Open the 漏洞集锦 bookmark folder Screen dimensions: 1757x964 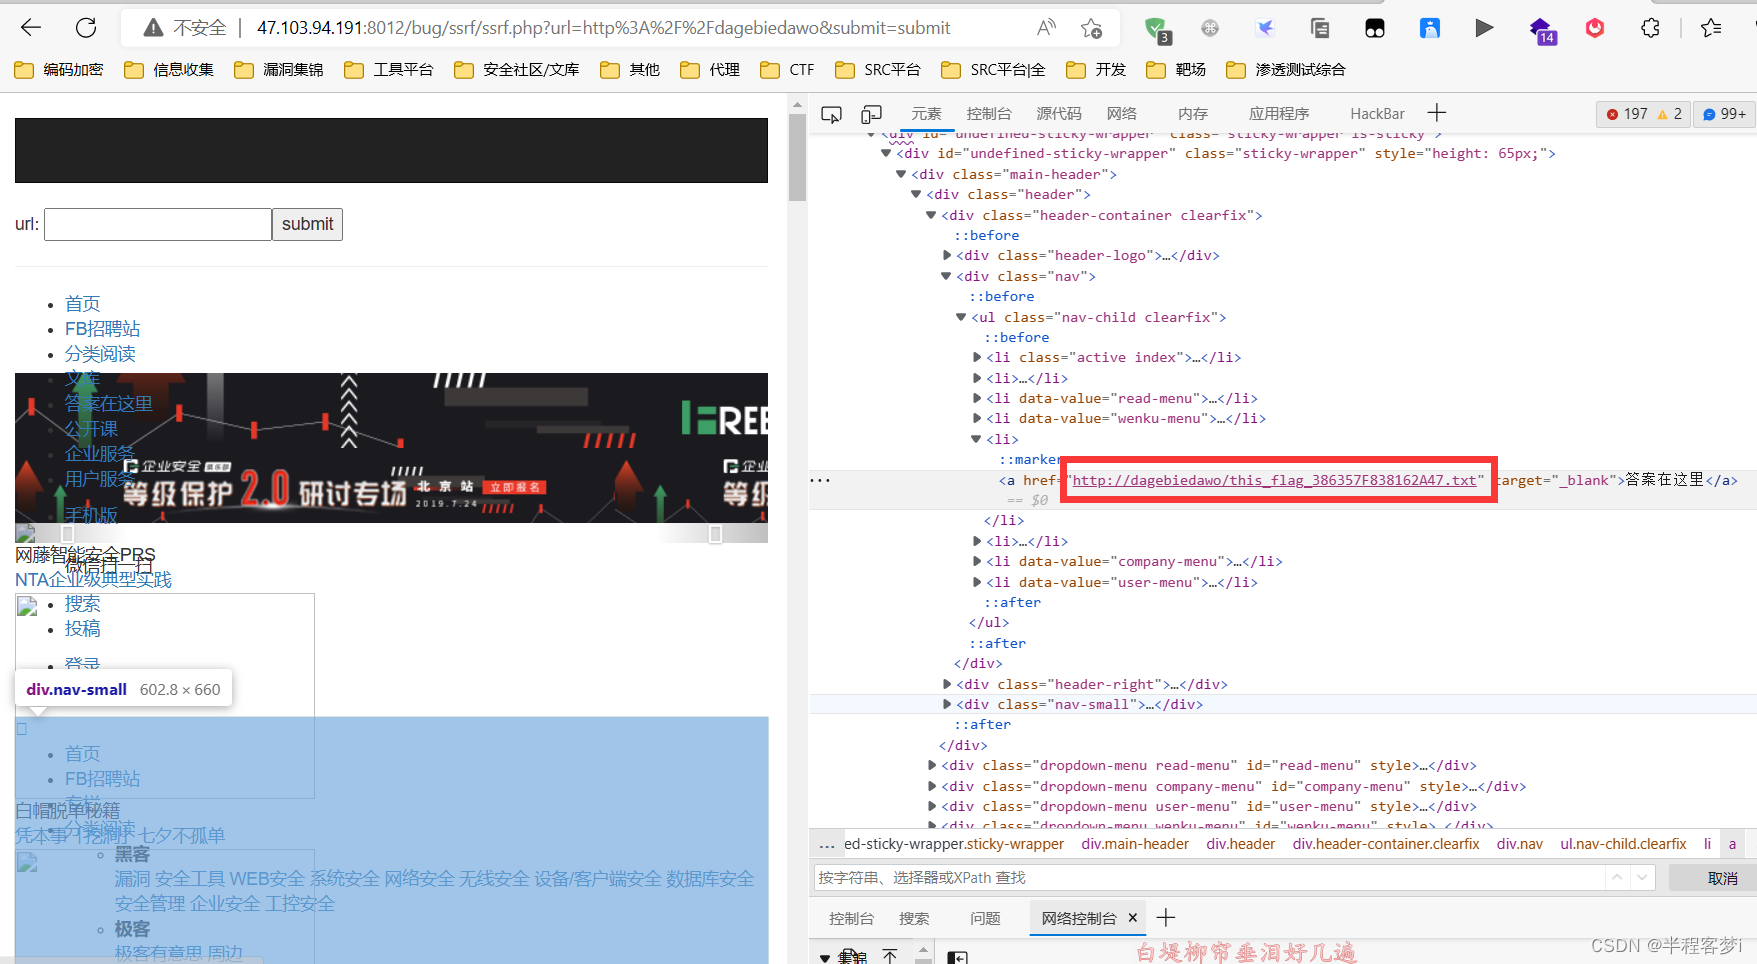pos(279,69)
